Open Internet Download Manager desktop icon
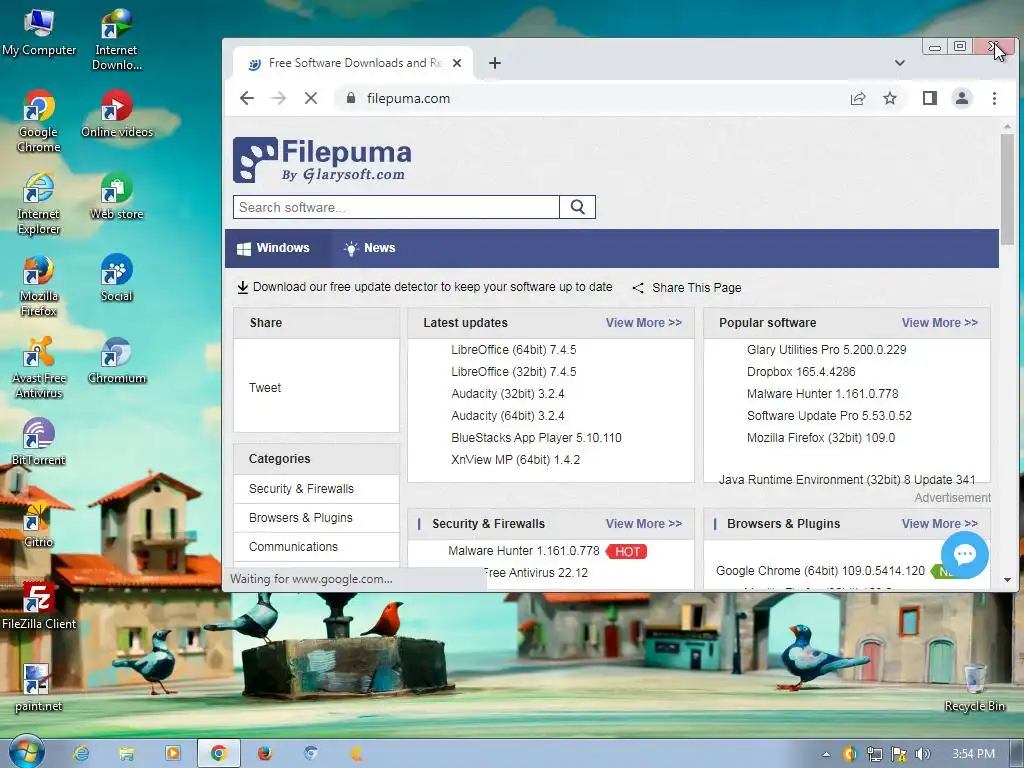Viewport: 1024px width, 768px height. (117, 39)
